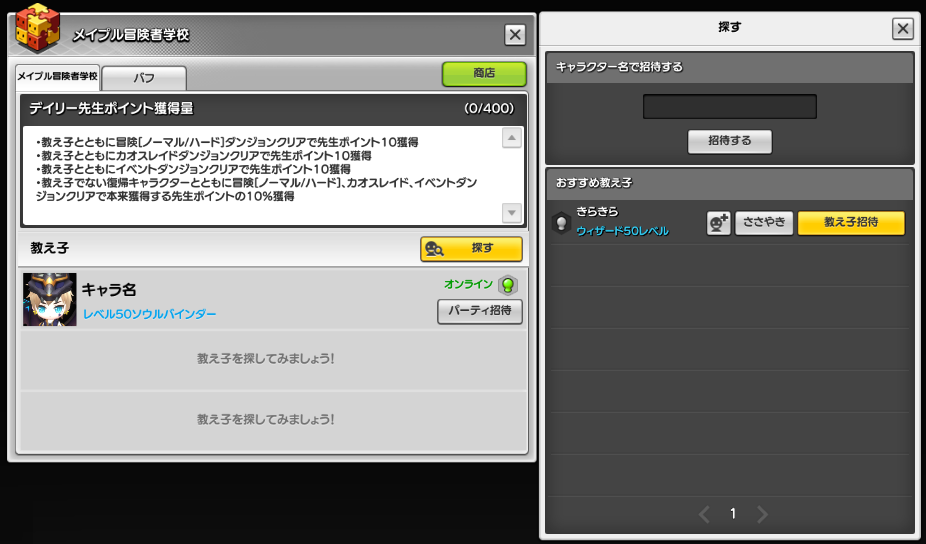Viewport: 926px width, 544px height.
Task: Click the パーティ招待 button
Action: [480, 311]
